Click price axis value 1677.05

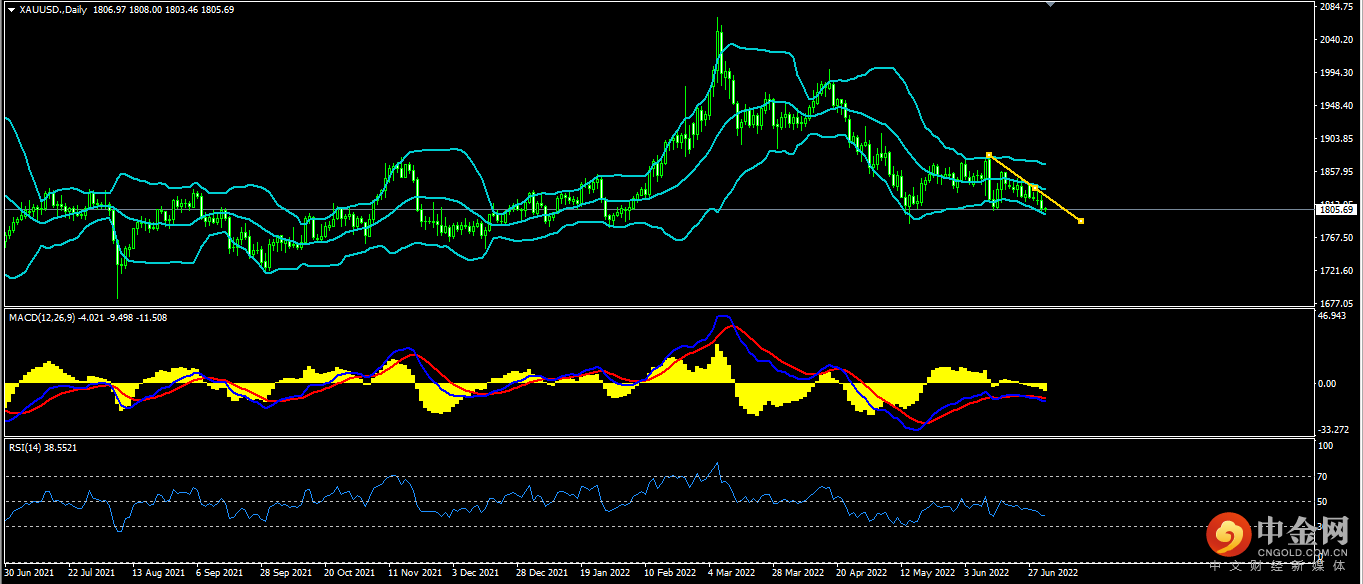pos(1336,303)
